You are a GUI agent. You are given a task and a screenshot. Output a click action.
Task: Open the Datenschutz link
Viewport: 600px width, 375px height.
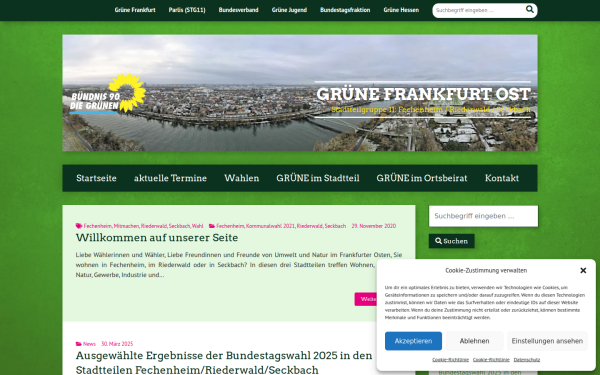(x=527, y=360)
